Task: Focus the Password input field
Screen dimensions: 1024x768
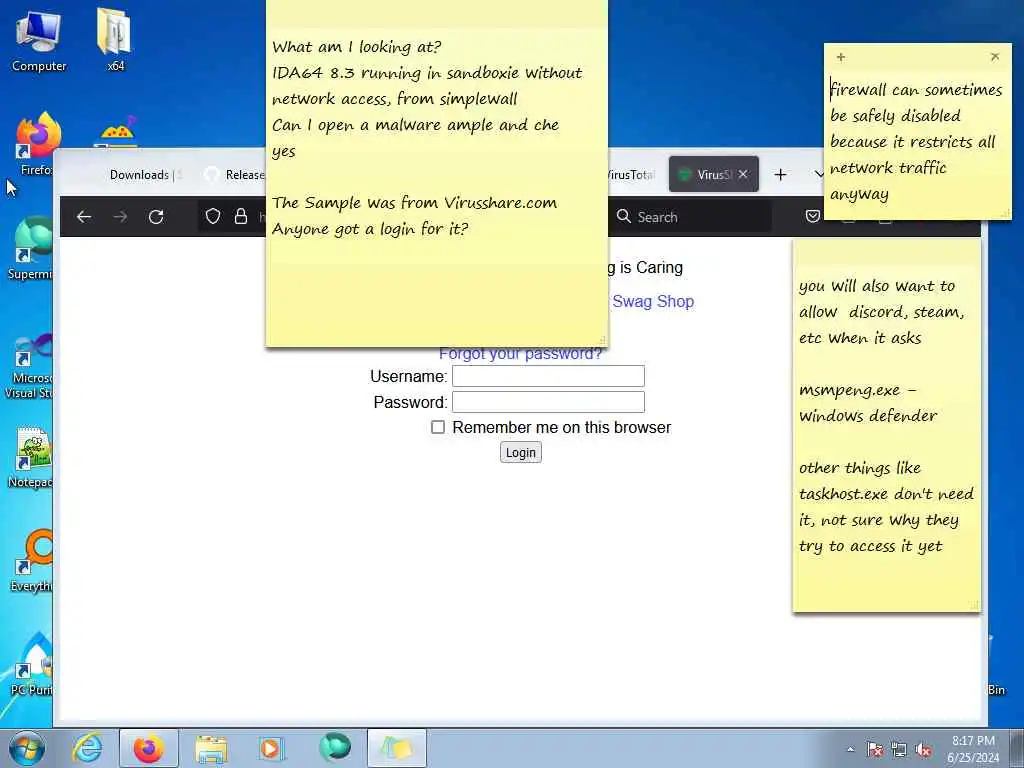Action: click(549, 402)
